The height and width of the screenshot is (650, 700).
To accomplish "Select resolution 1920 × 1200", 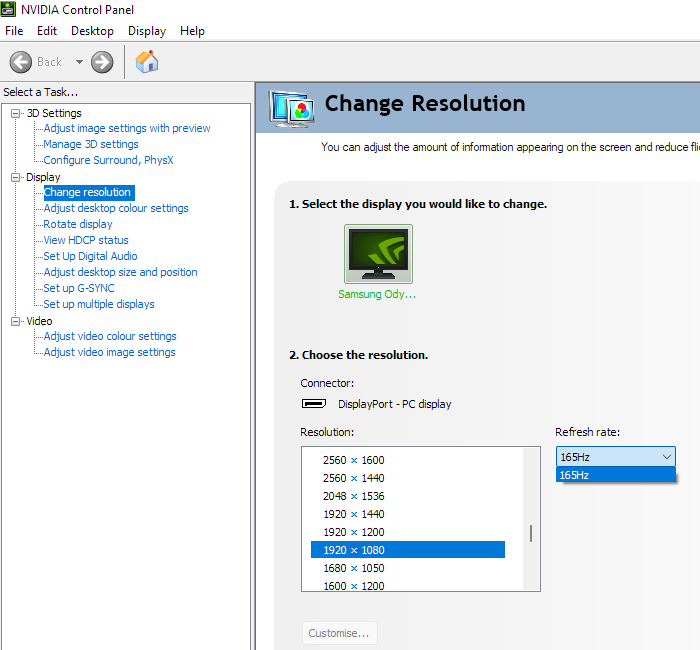I will [x=408, y=532].
